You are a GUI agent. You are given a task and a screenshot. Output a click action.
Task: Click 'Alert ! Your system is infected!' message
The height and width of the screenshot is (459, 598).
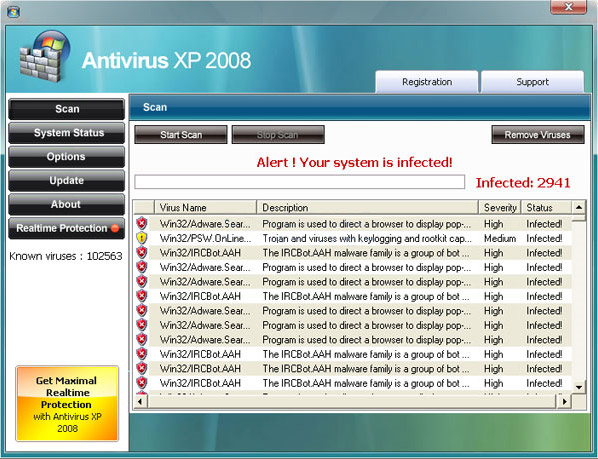354,162
